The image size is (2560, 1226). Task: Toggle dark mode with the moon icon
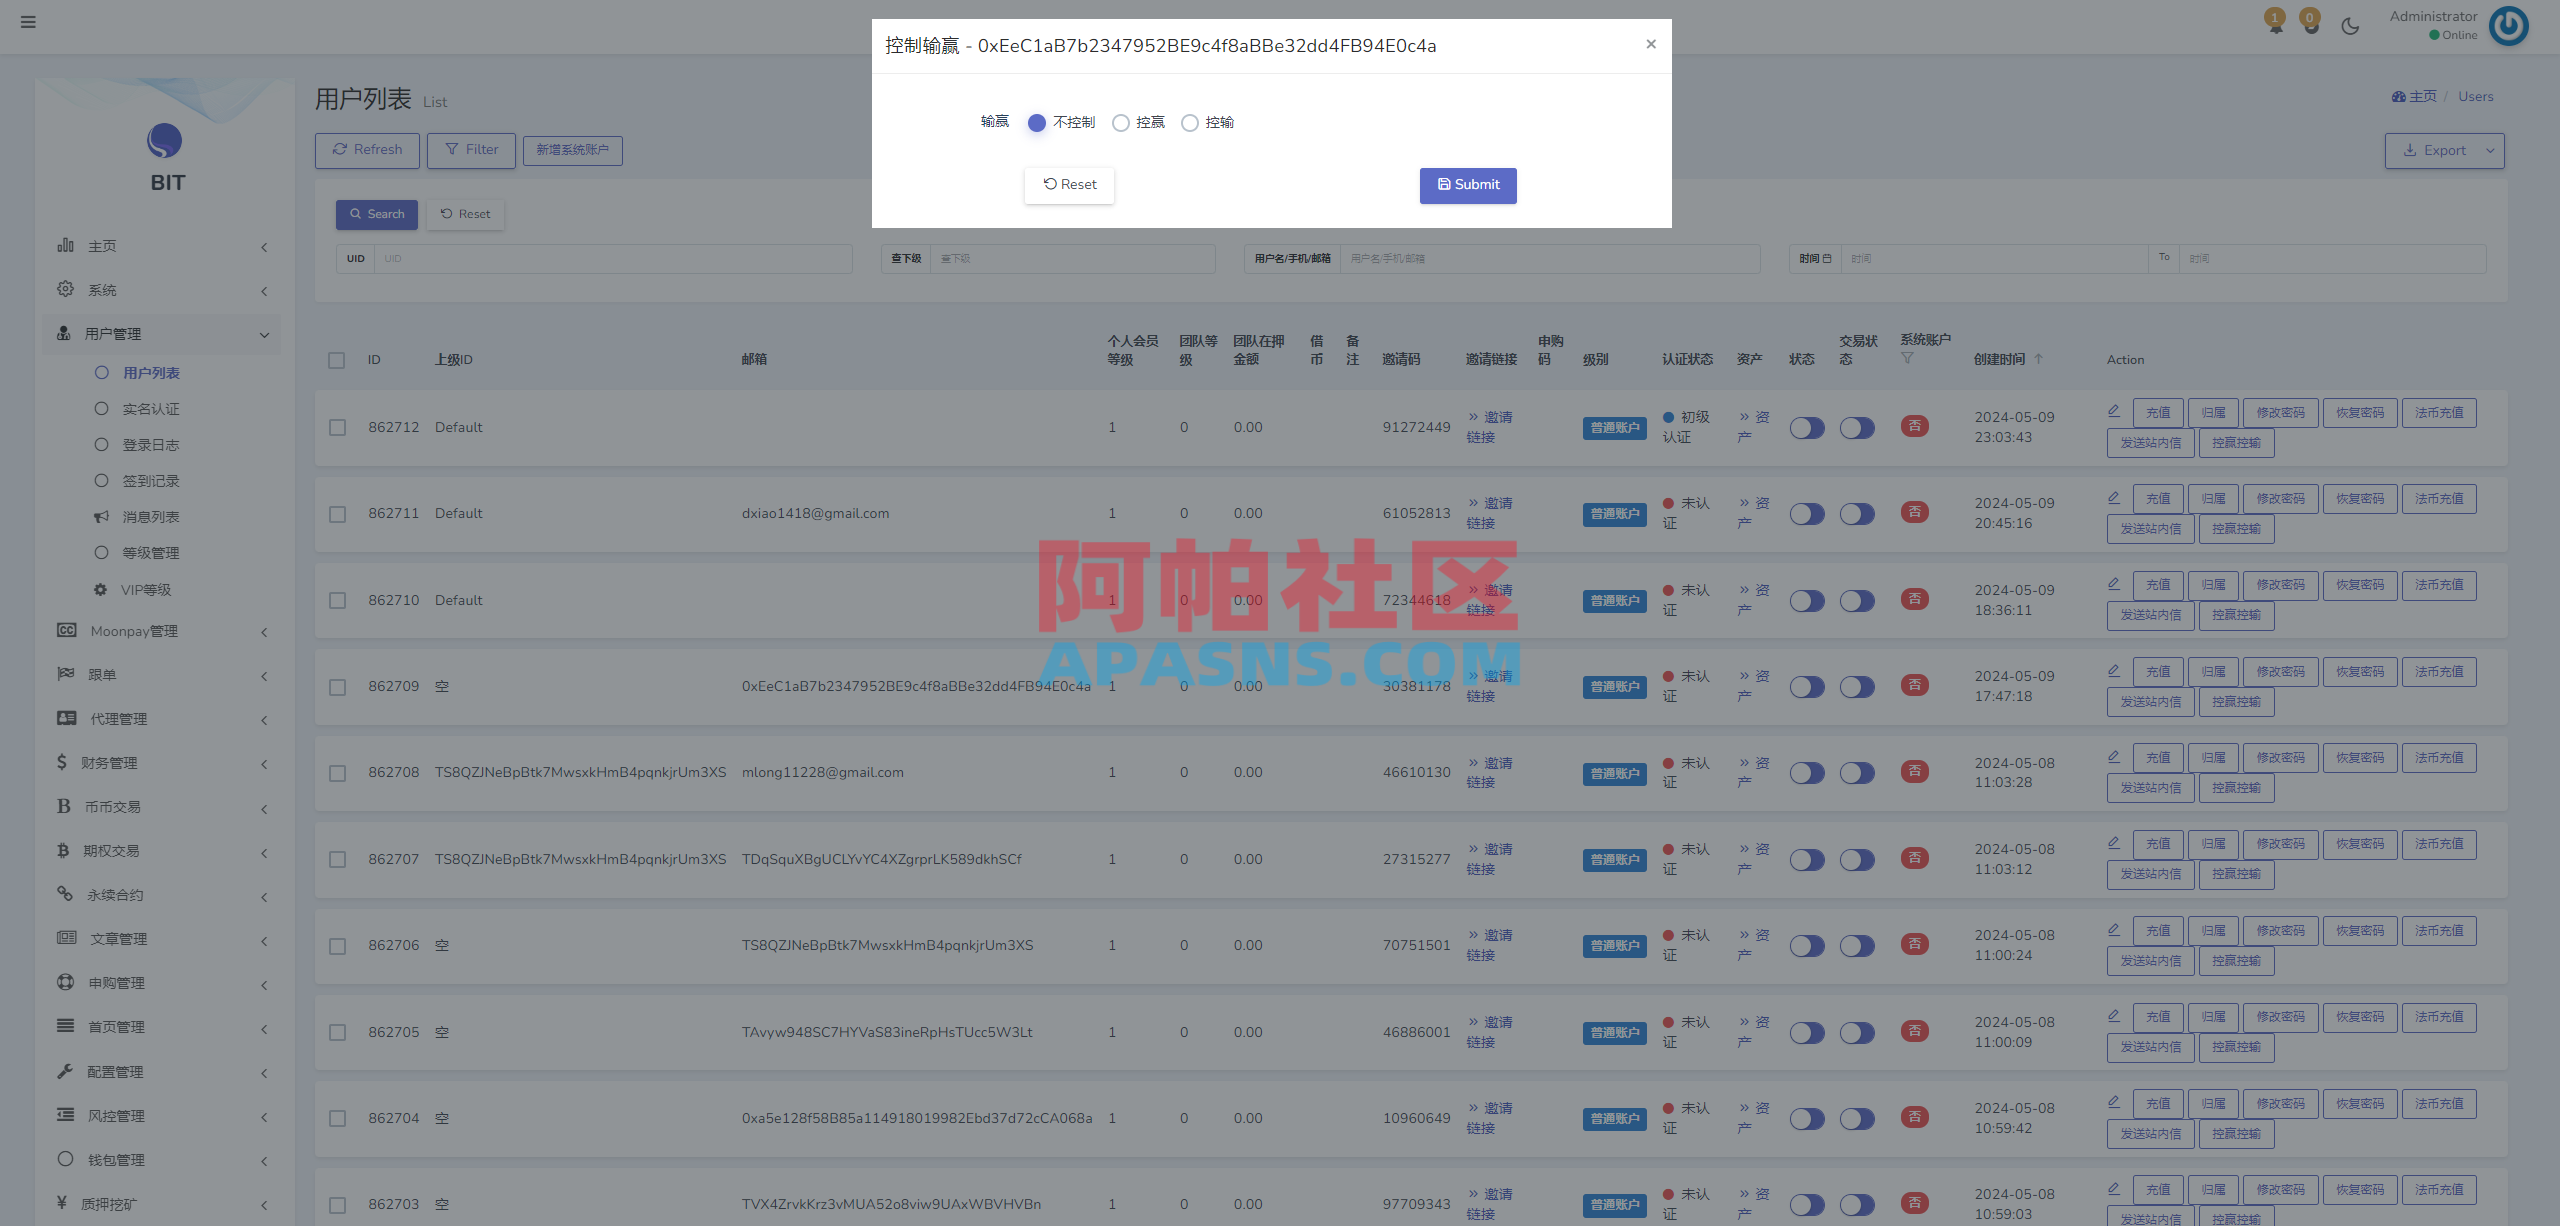click(x=2349, y=26)
